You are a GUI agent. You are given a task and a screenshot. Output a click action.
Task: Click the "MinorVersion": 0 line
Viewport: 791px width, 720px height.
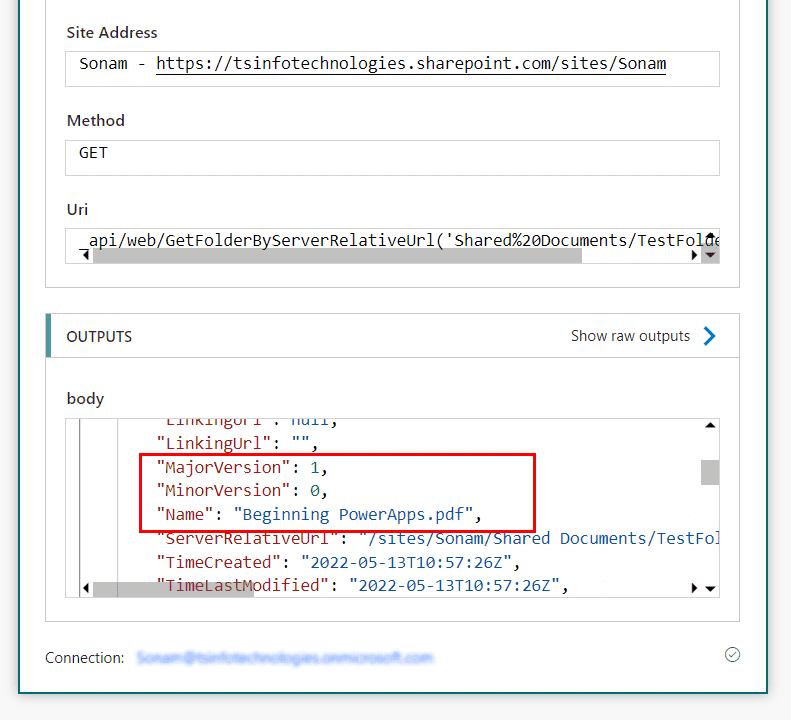point(242,491)
